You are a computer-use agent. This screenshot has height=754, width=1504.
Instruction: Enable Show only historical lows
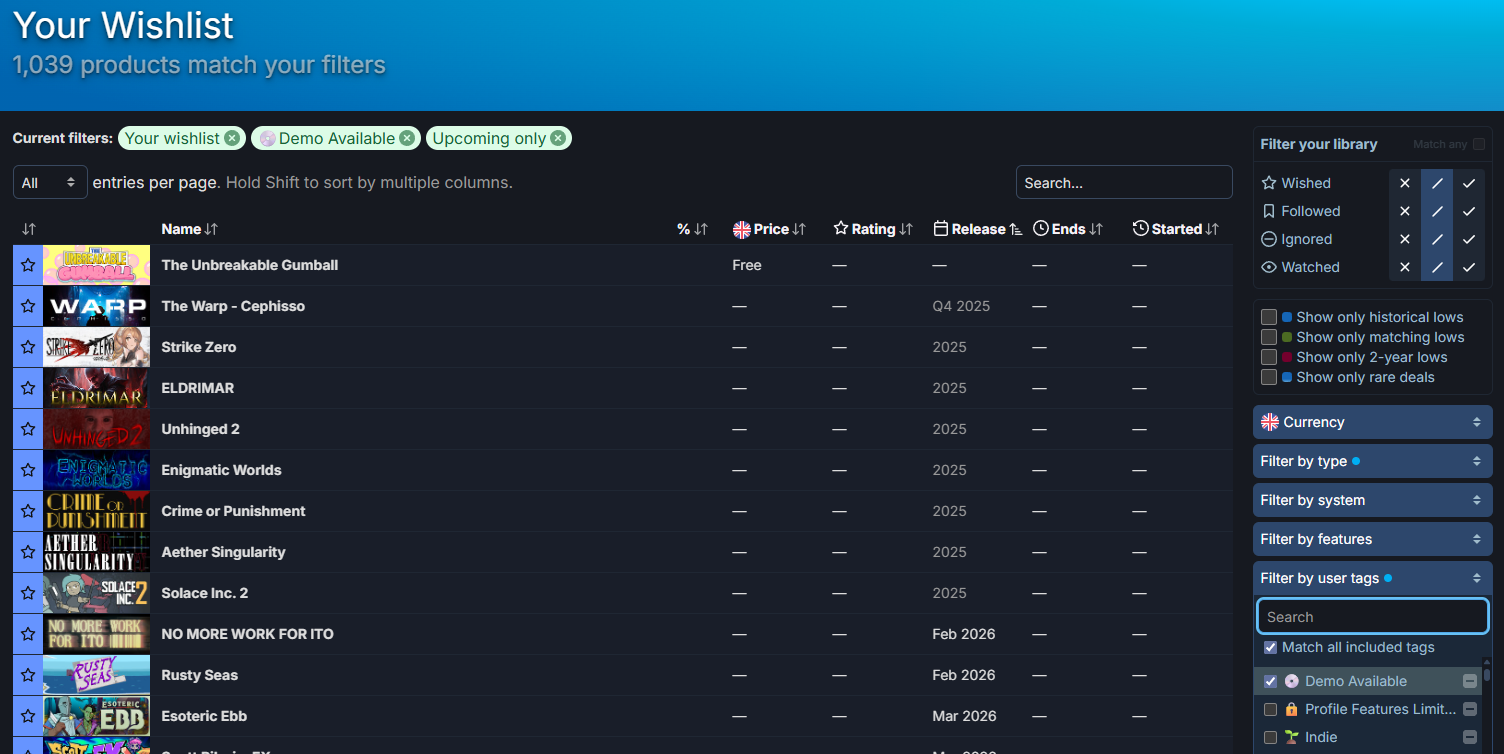click(1269, 317)
